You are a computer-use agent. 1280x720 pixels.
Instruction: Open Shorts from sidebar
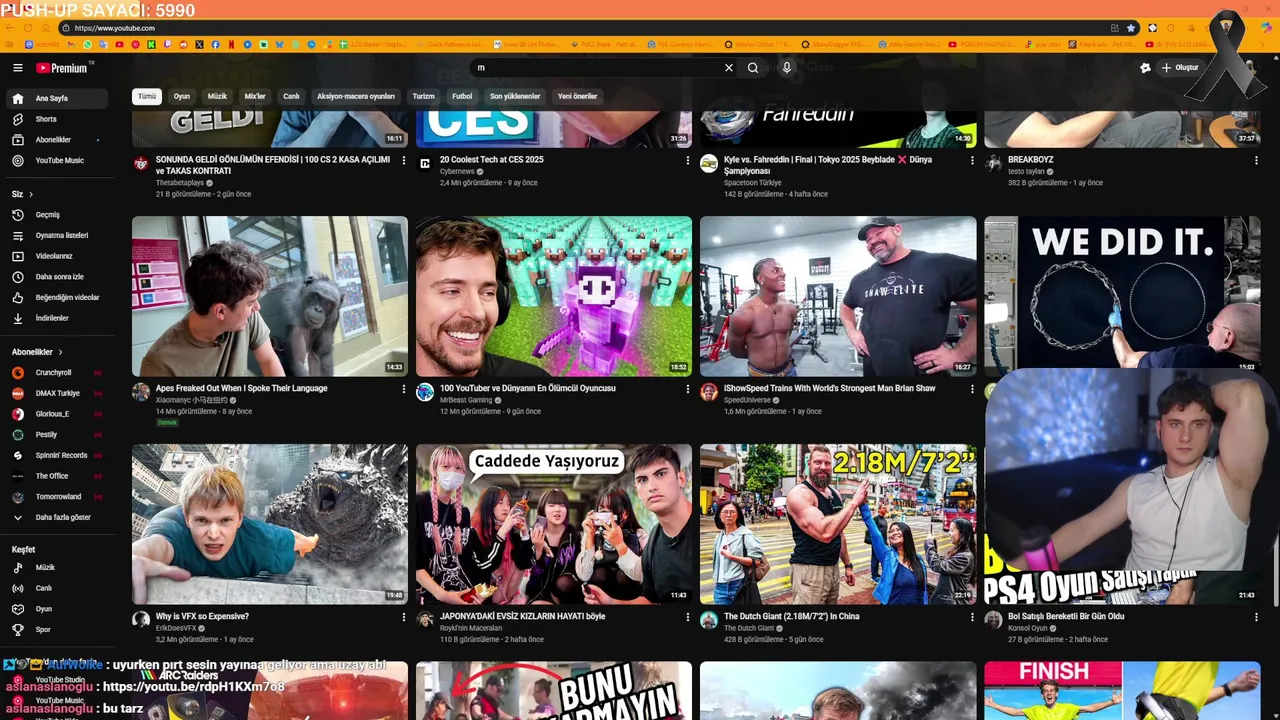[x=59, y=119]
